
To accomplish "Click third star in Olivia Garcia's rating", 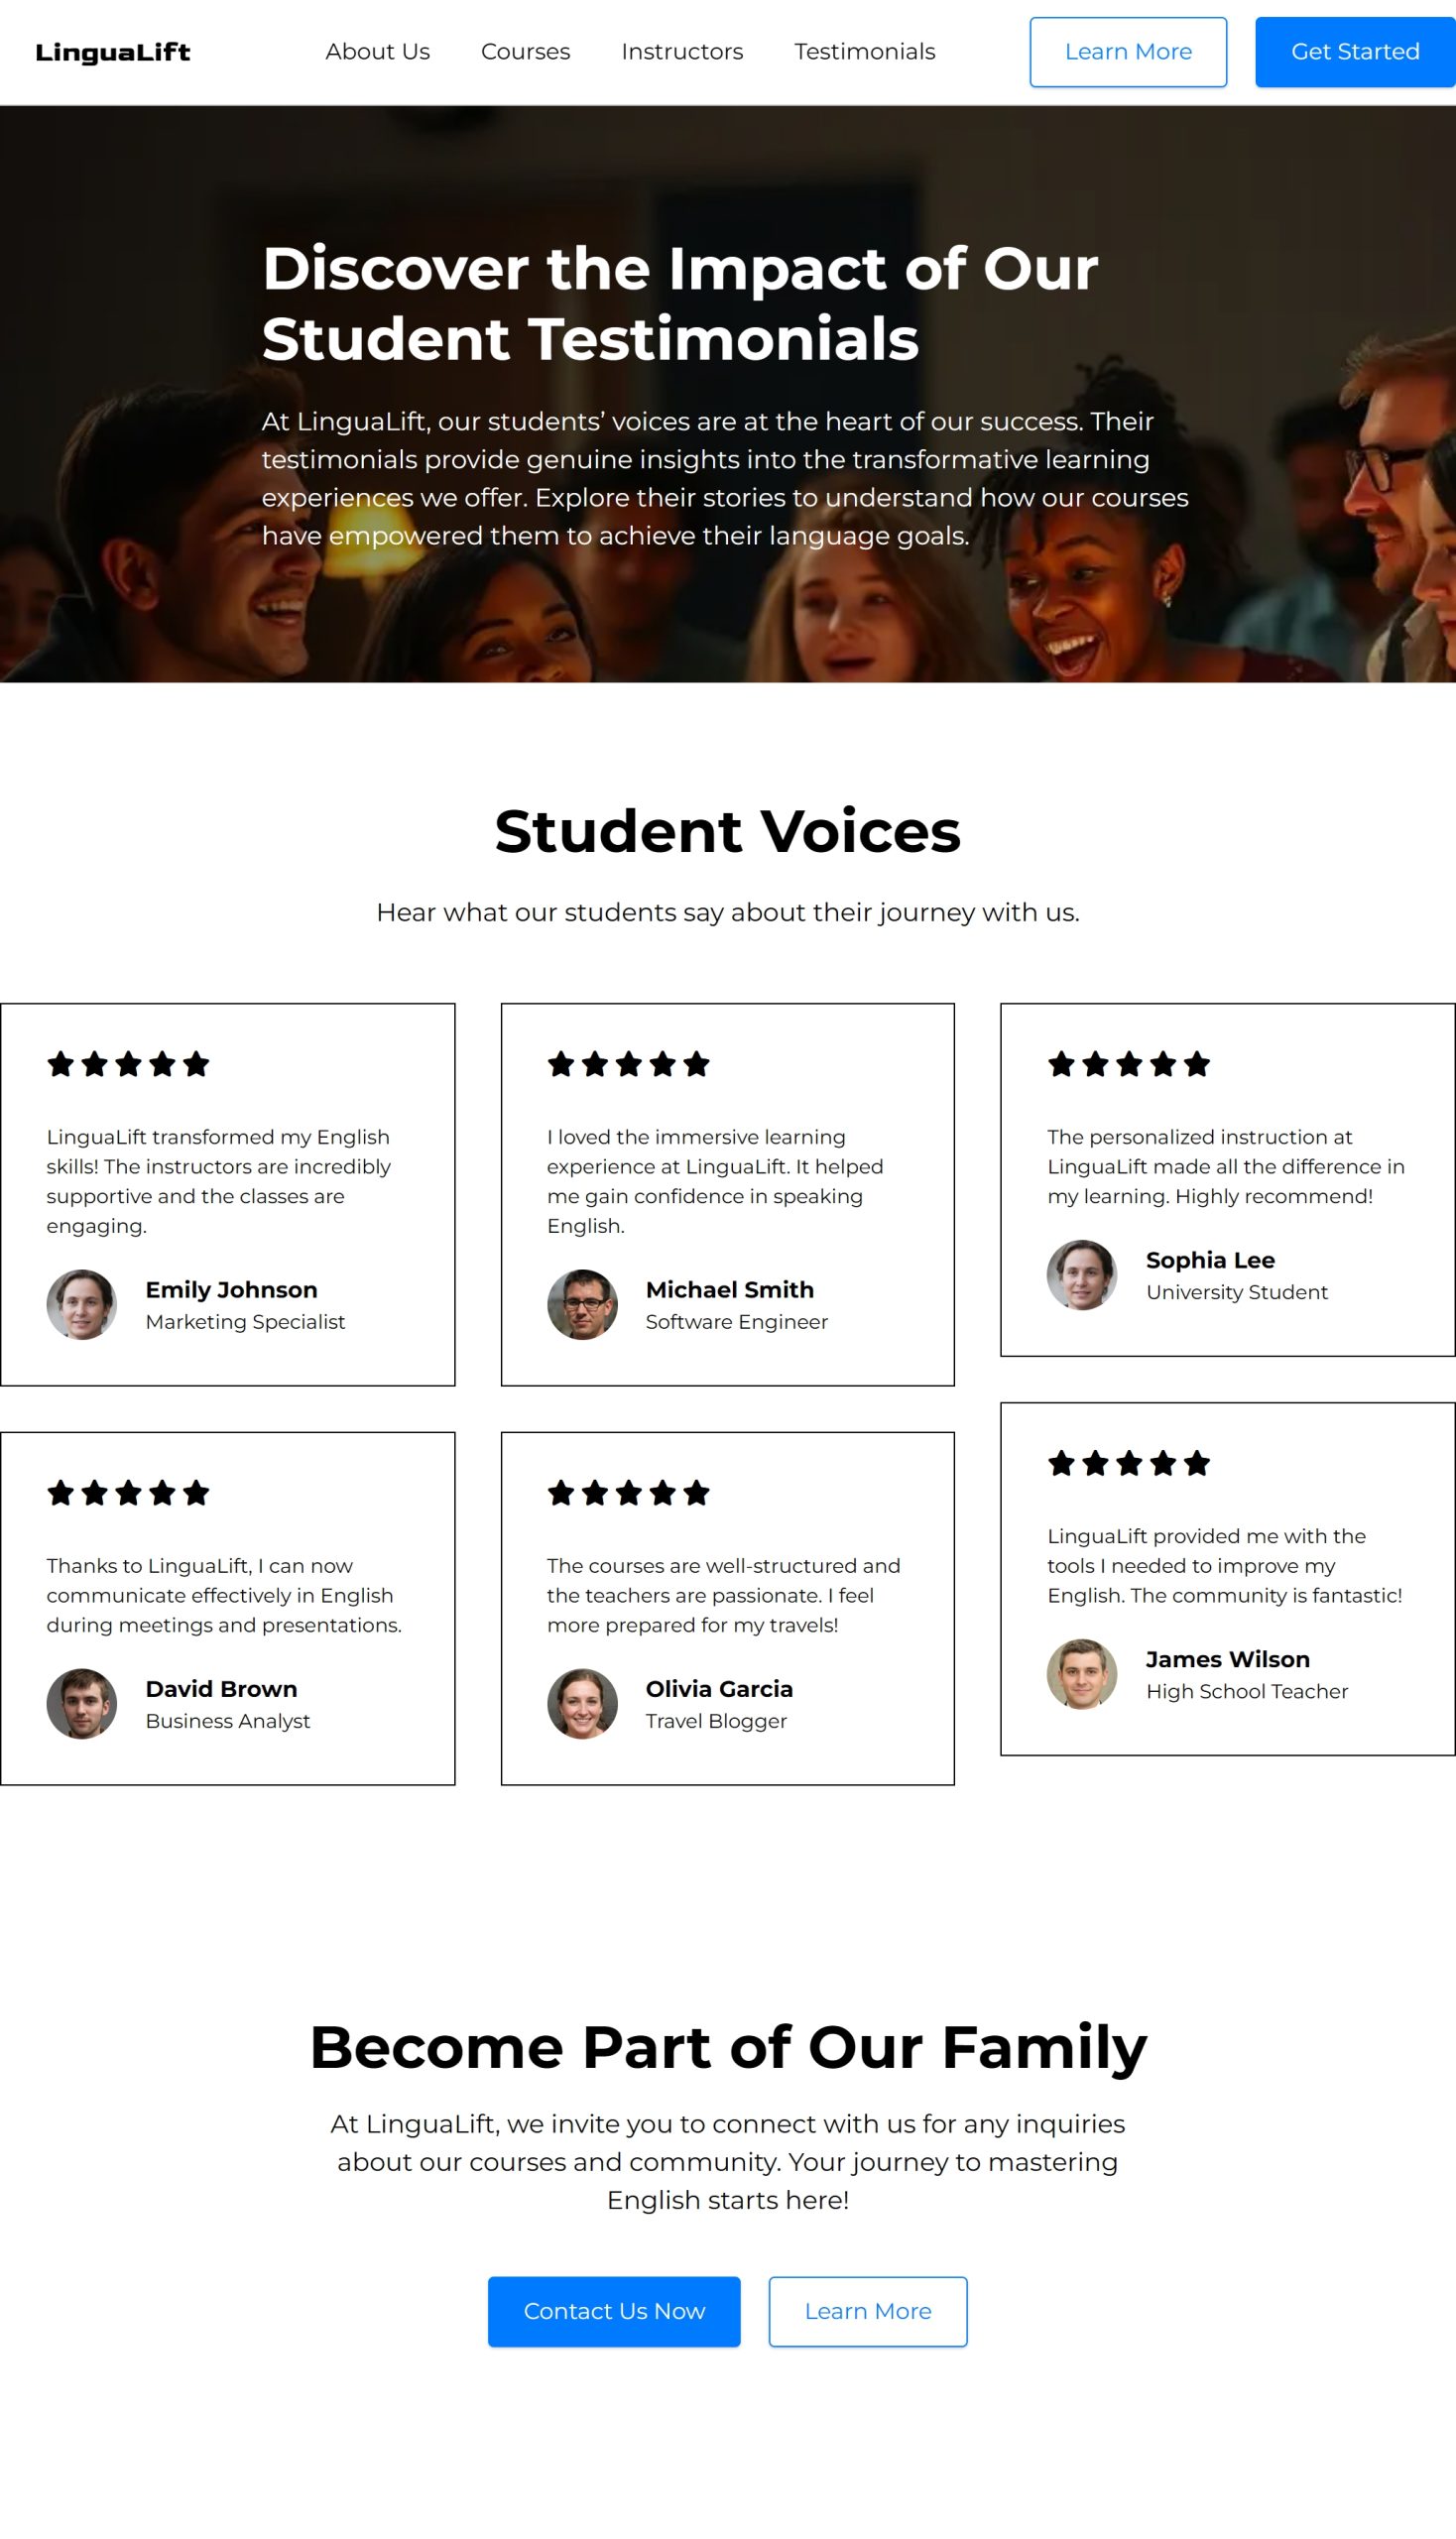I will 629,1493.
